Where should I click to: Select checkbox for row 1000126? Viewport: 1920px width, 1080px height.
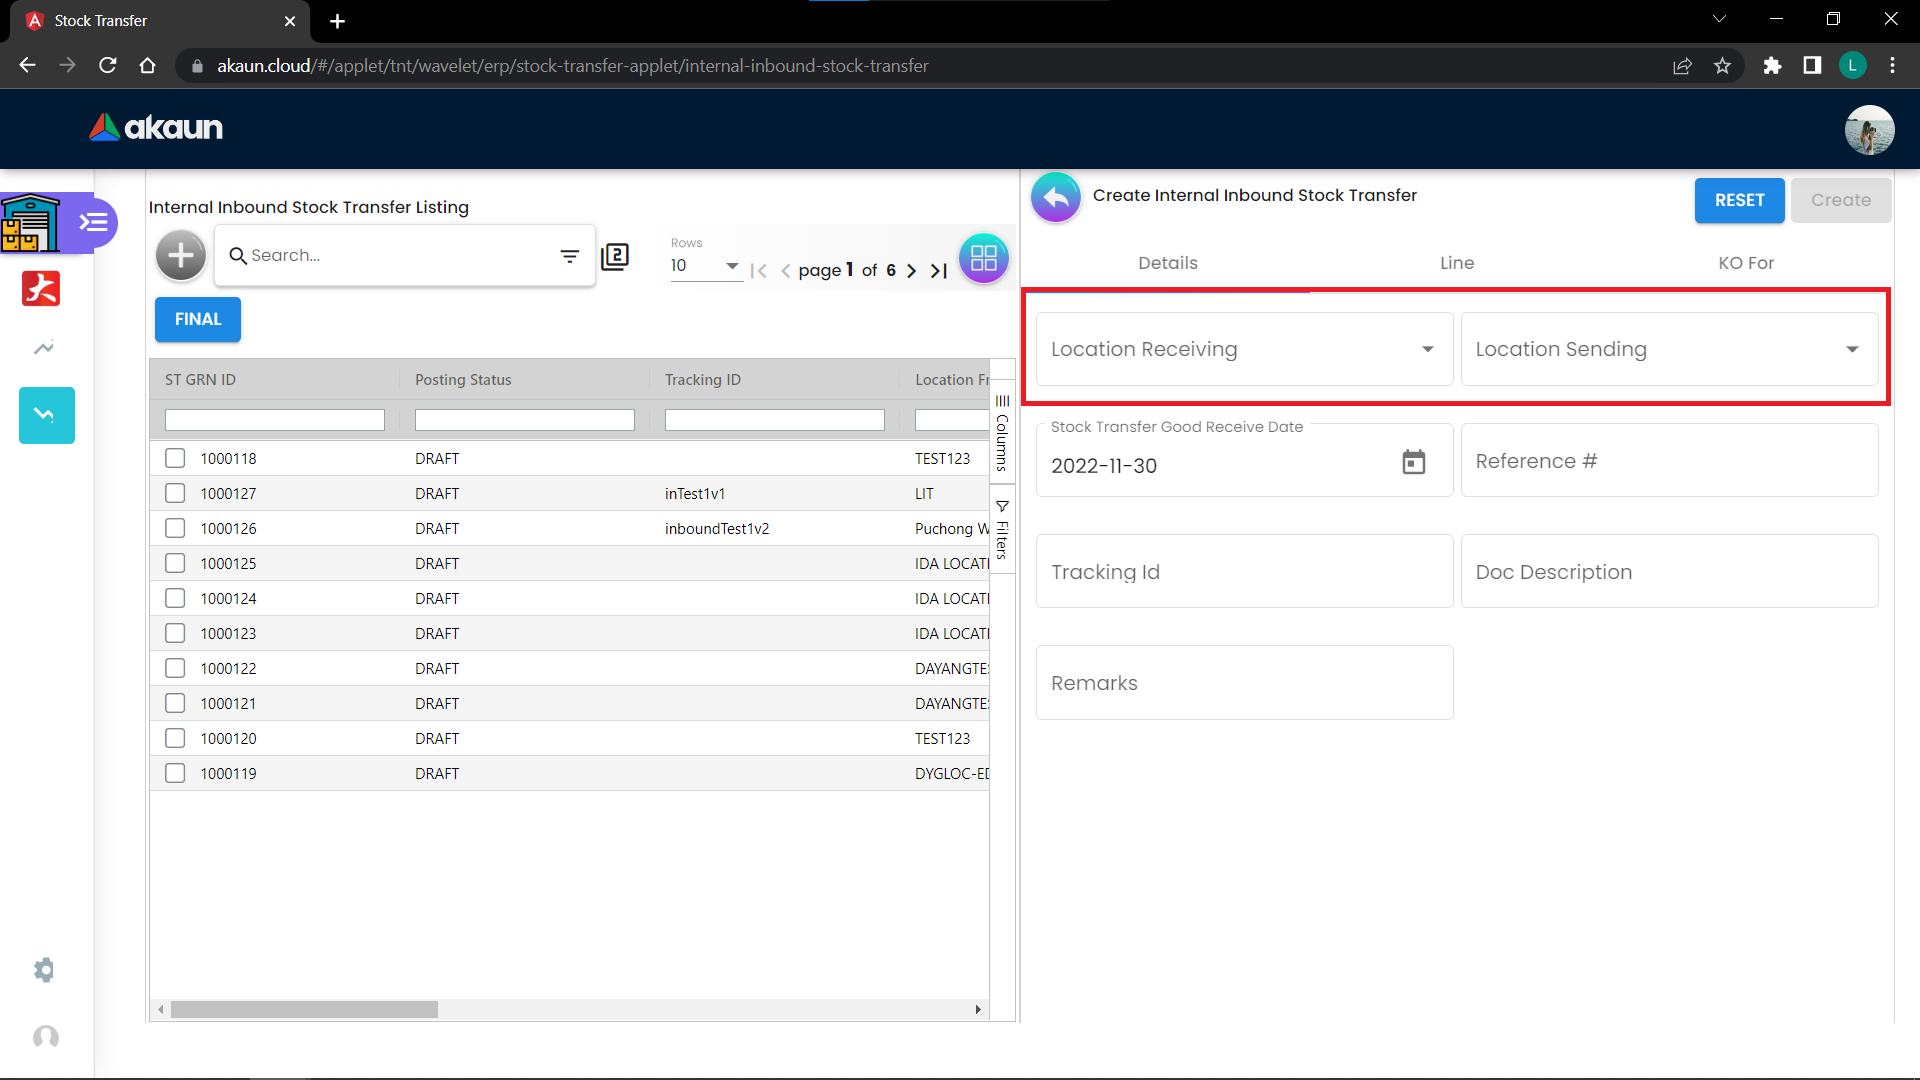(x=175, y=528)
